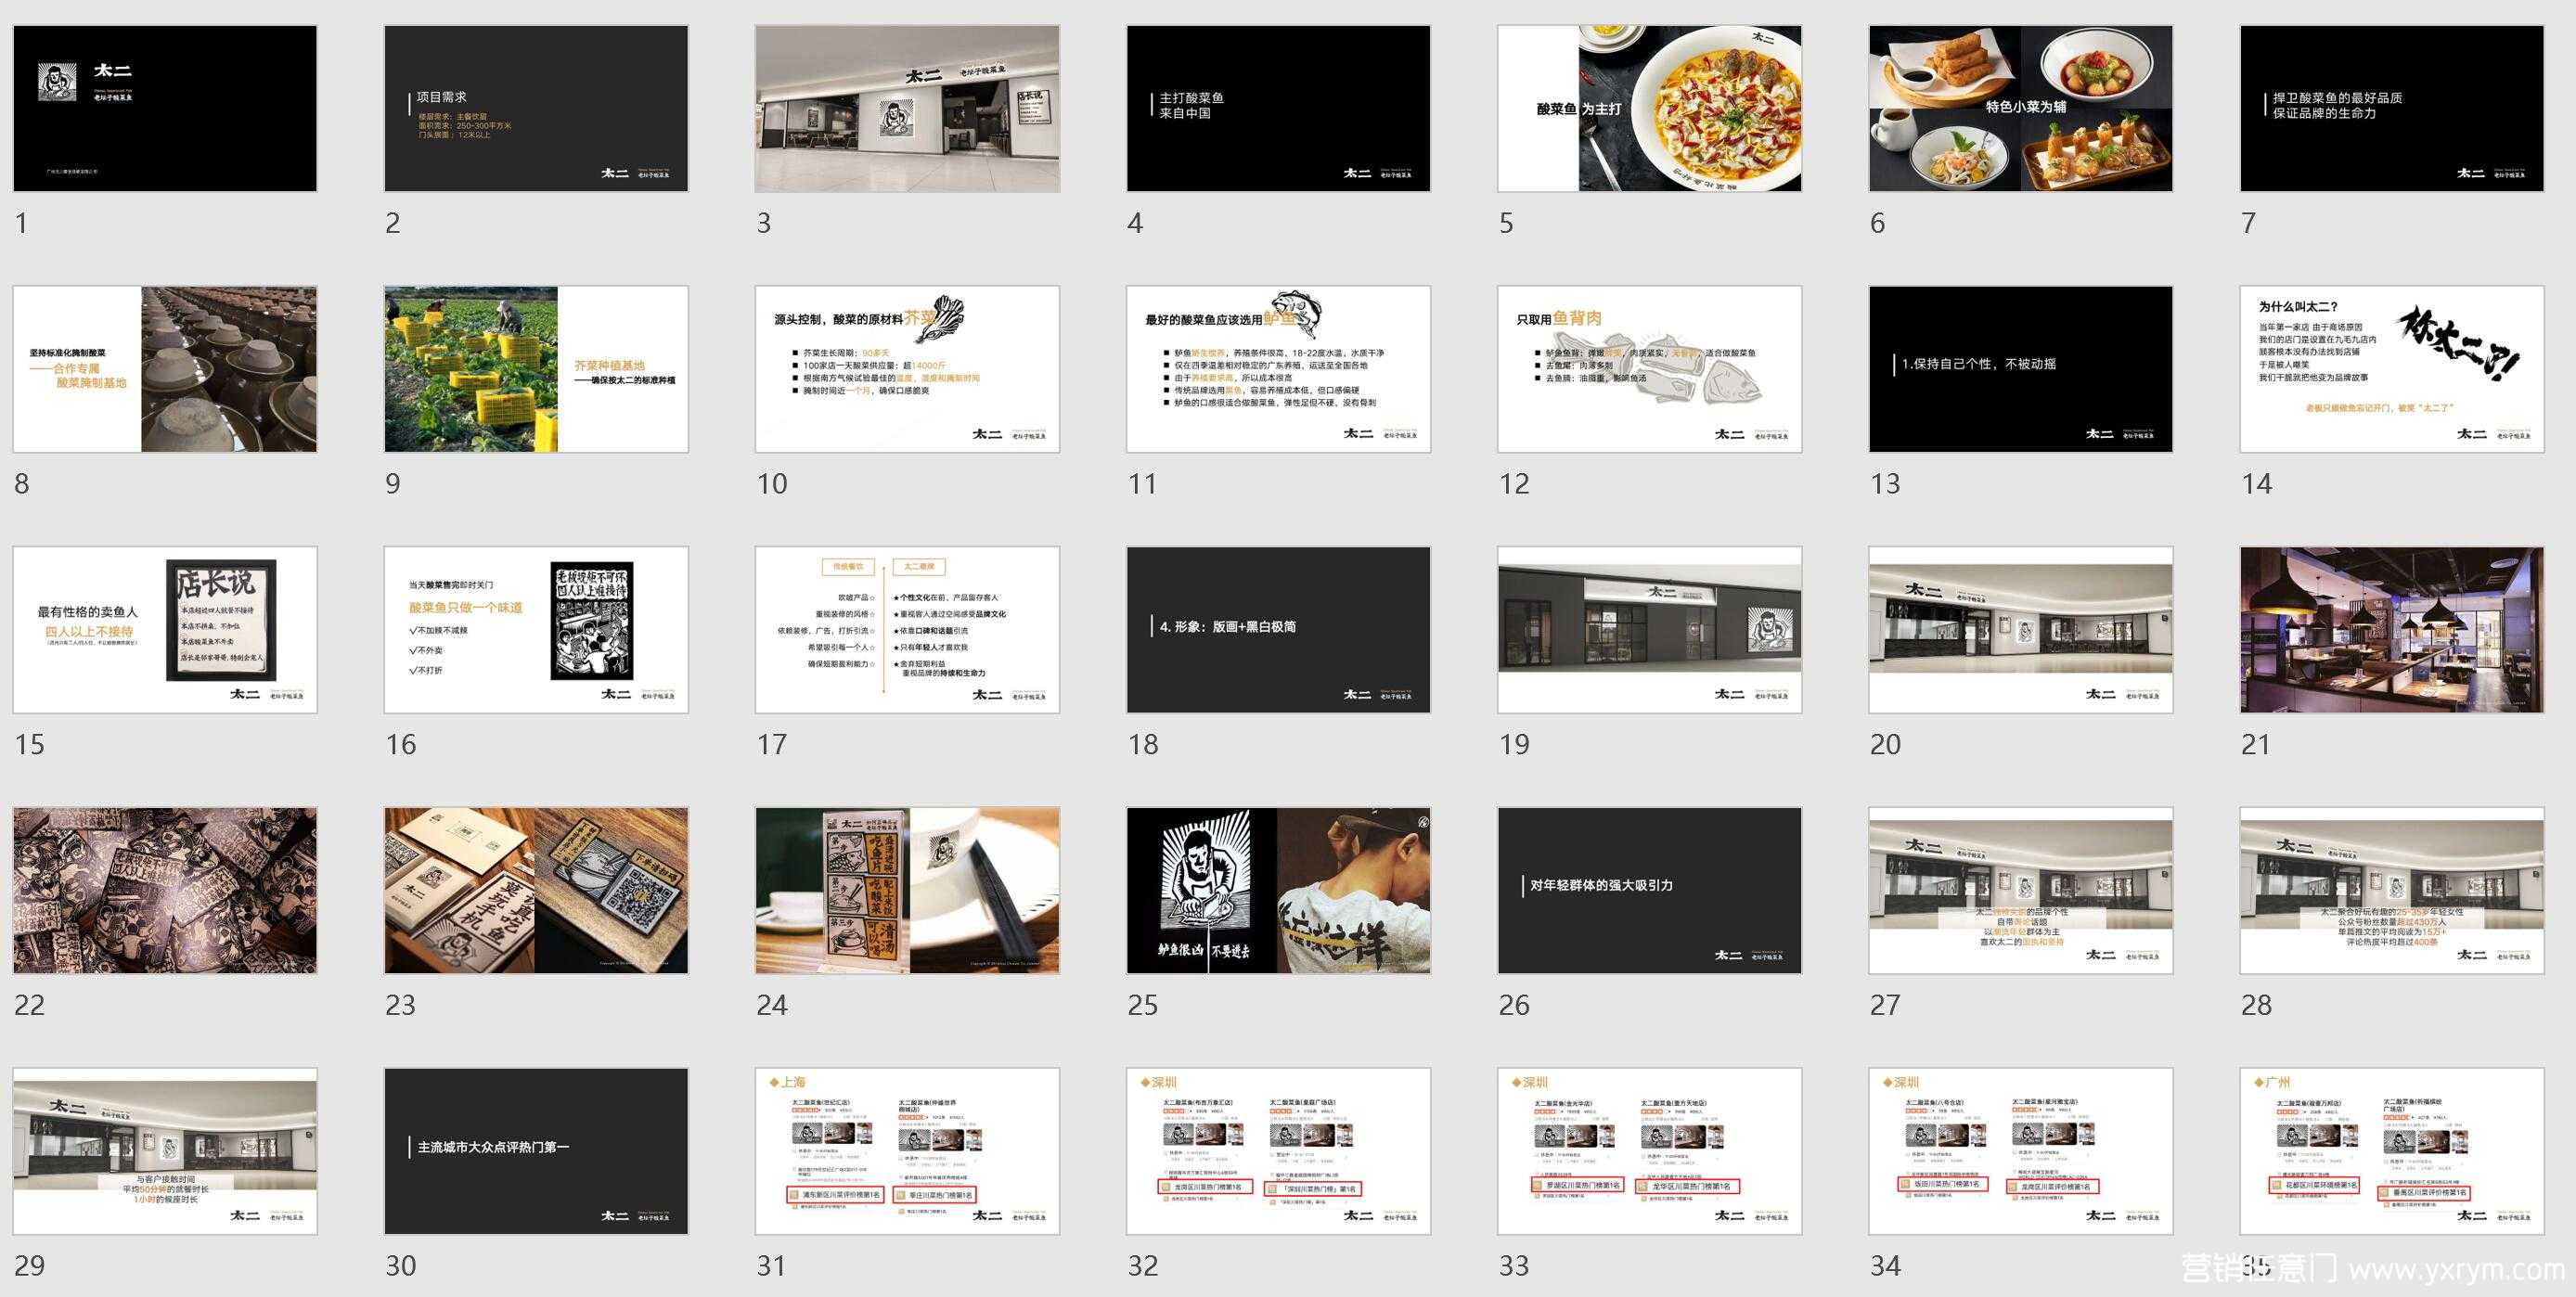This screenshot has height=1297, width=2576.
Task: Open slide 34 深圳 rankings third page
Action: tap(2021, 1151)
